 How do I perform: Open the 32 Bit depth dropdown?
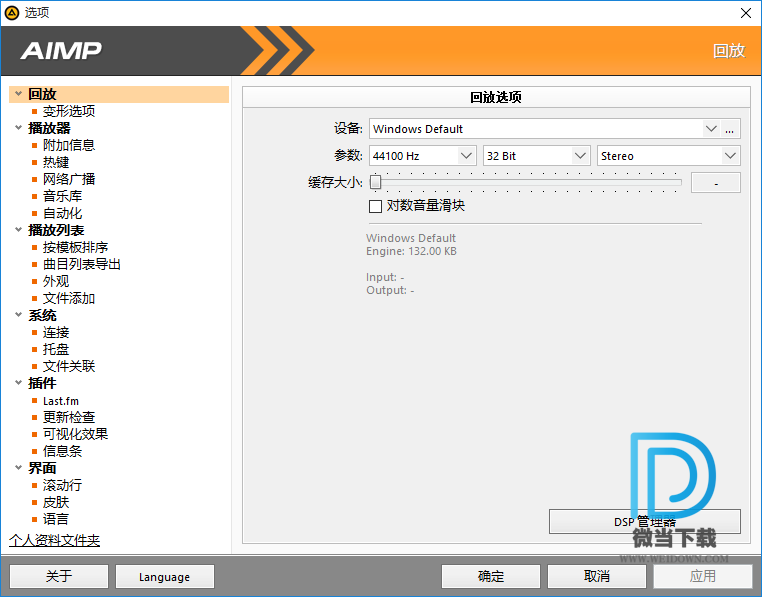pos(580,156)
